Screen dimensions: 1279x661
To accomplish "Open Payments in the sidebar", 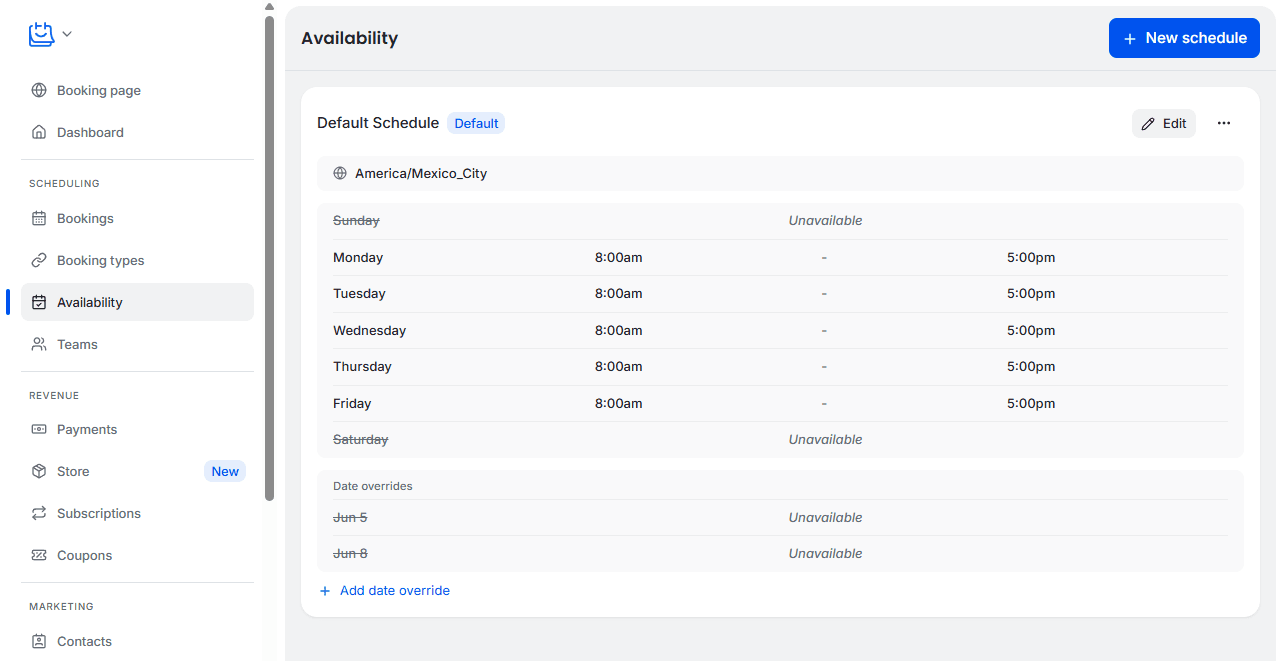I will (137, 429).
